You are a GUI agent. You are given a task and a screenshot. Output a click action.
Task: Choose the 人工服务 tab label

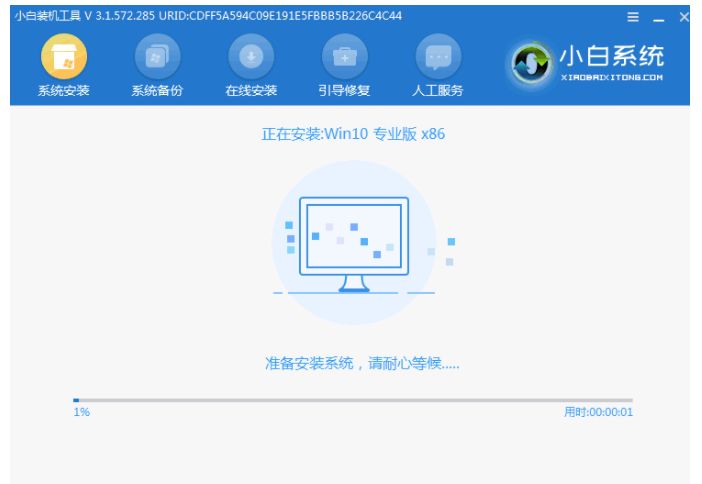coord(438,91)
